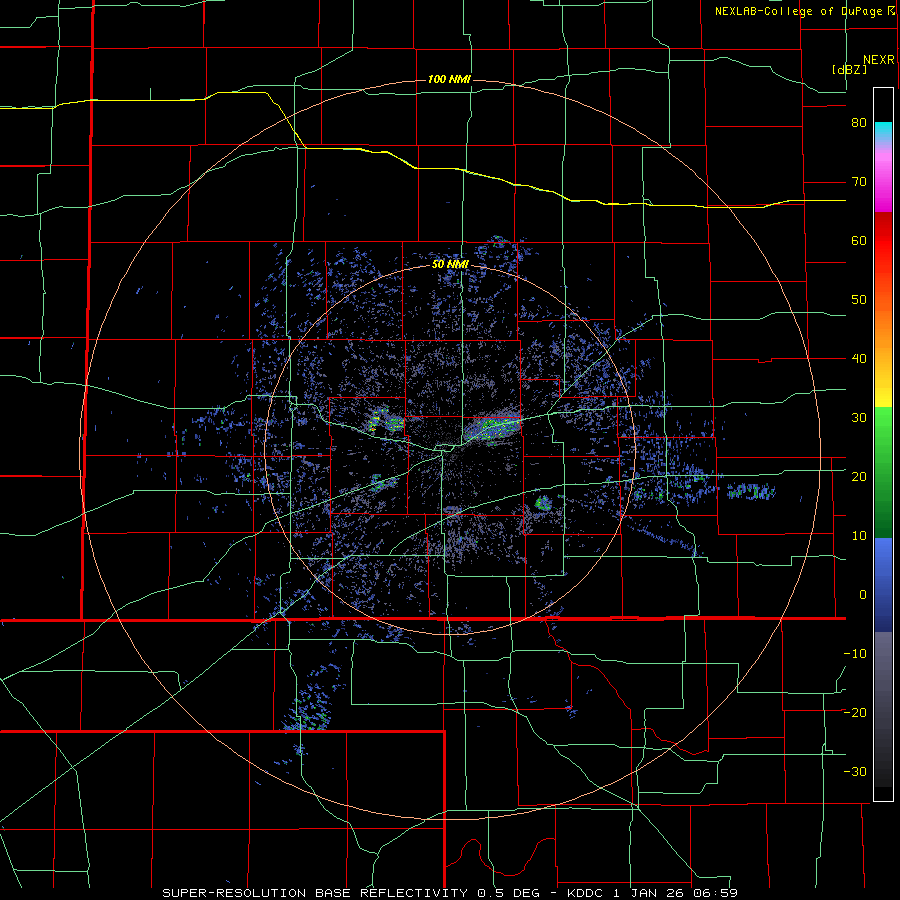Click the 10 dBZ scale value
The width and height of the screenshot is (900, 900).
click(x=859, y=536)
